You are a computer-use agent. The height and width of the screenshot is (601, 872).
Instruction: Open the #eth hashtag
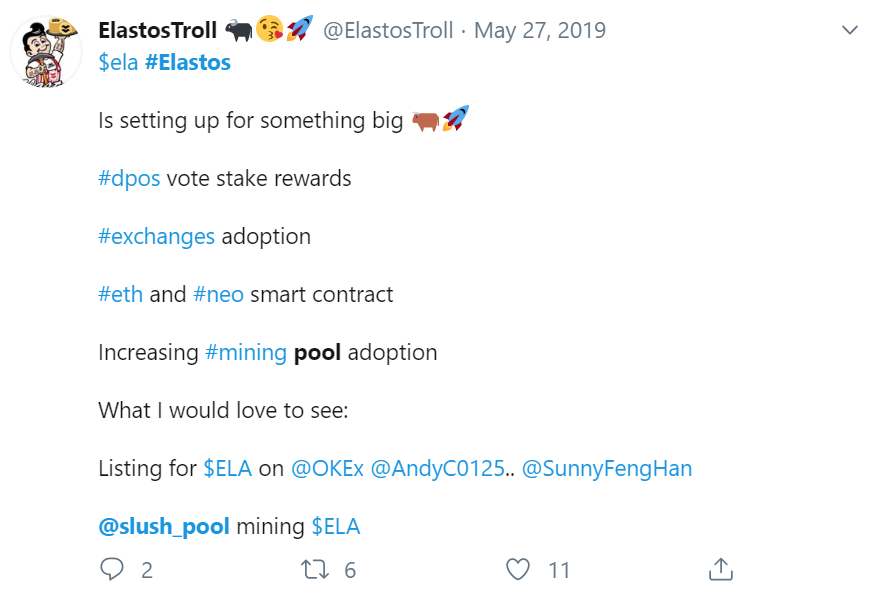[x=120, y=295]
